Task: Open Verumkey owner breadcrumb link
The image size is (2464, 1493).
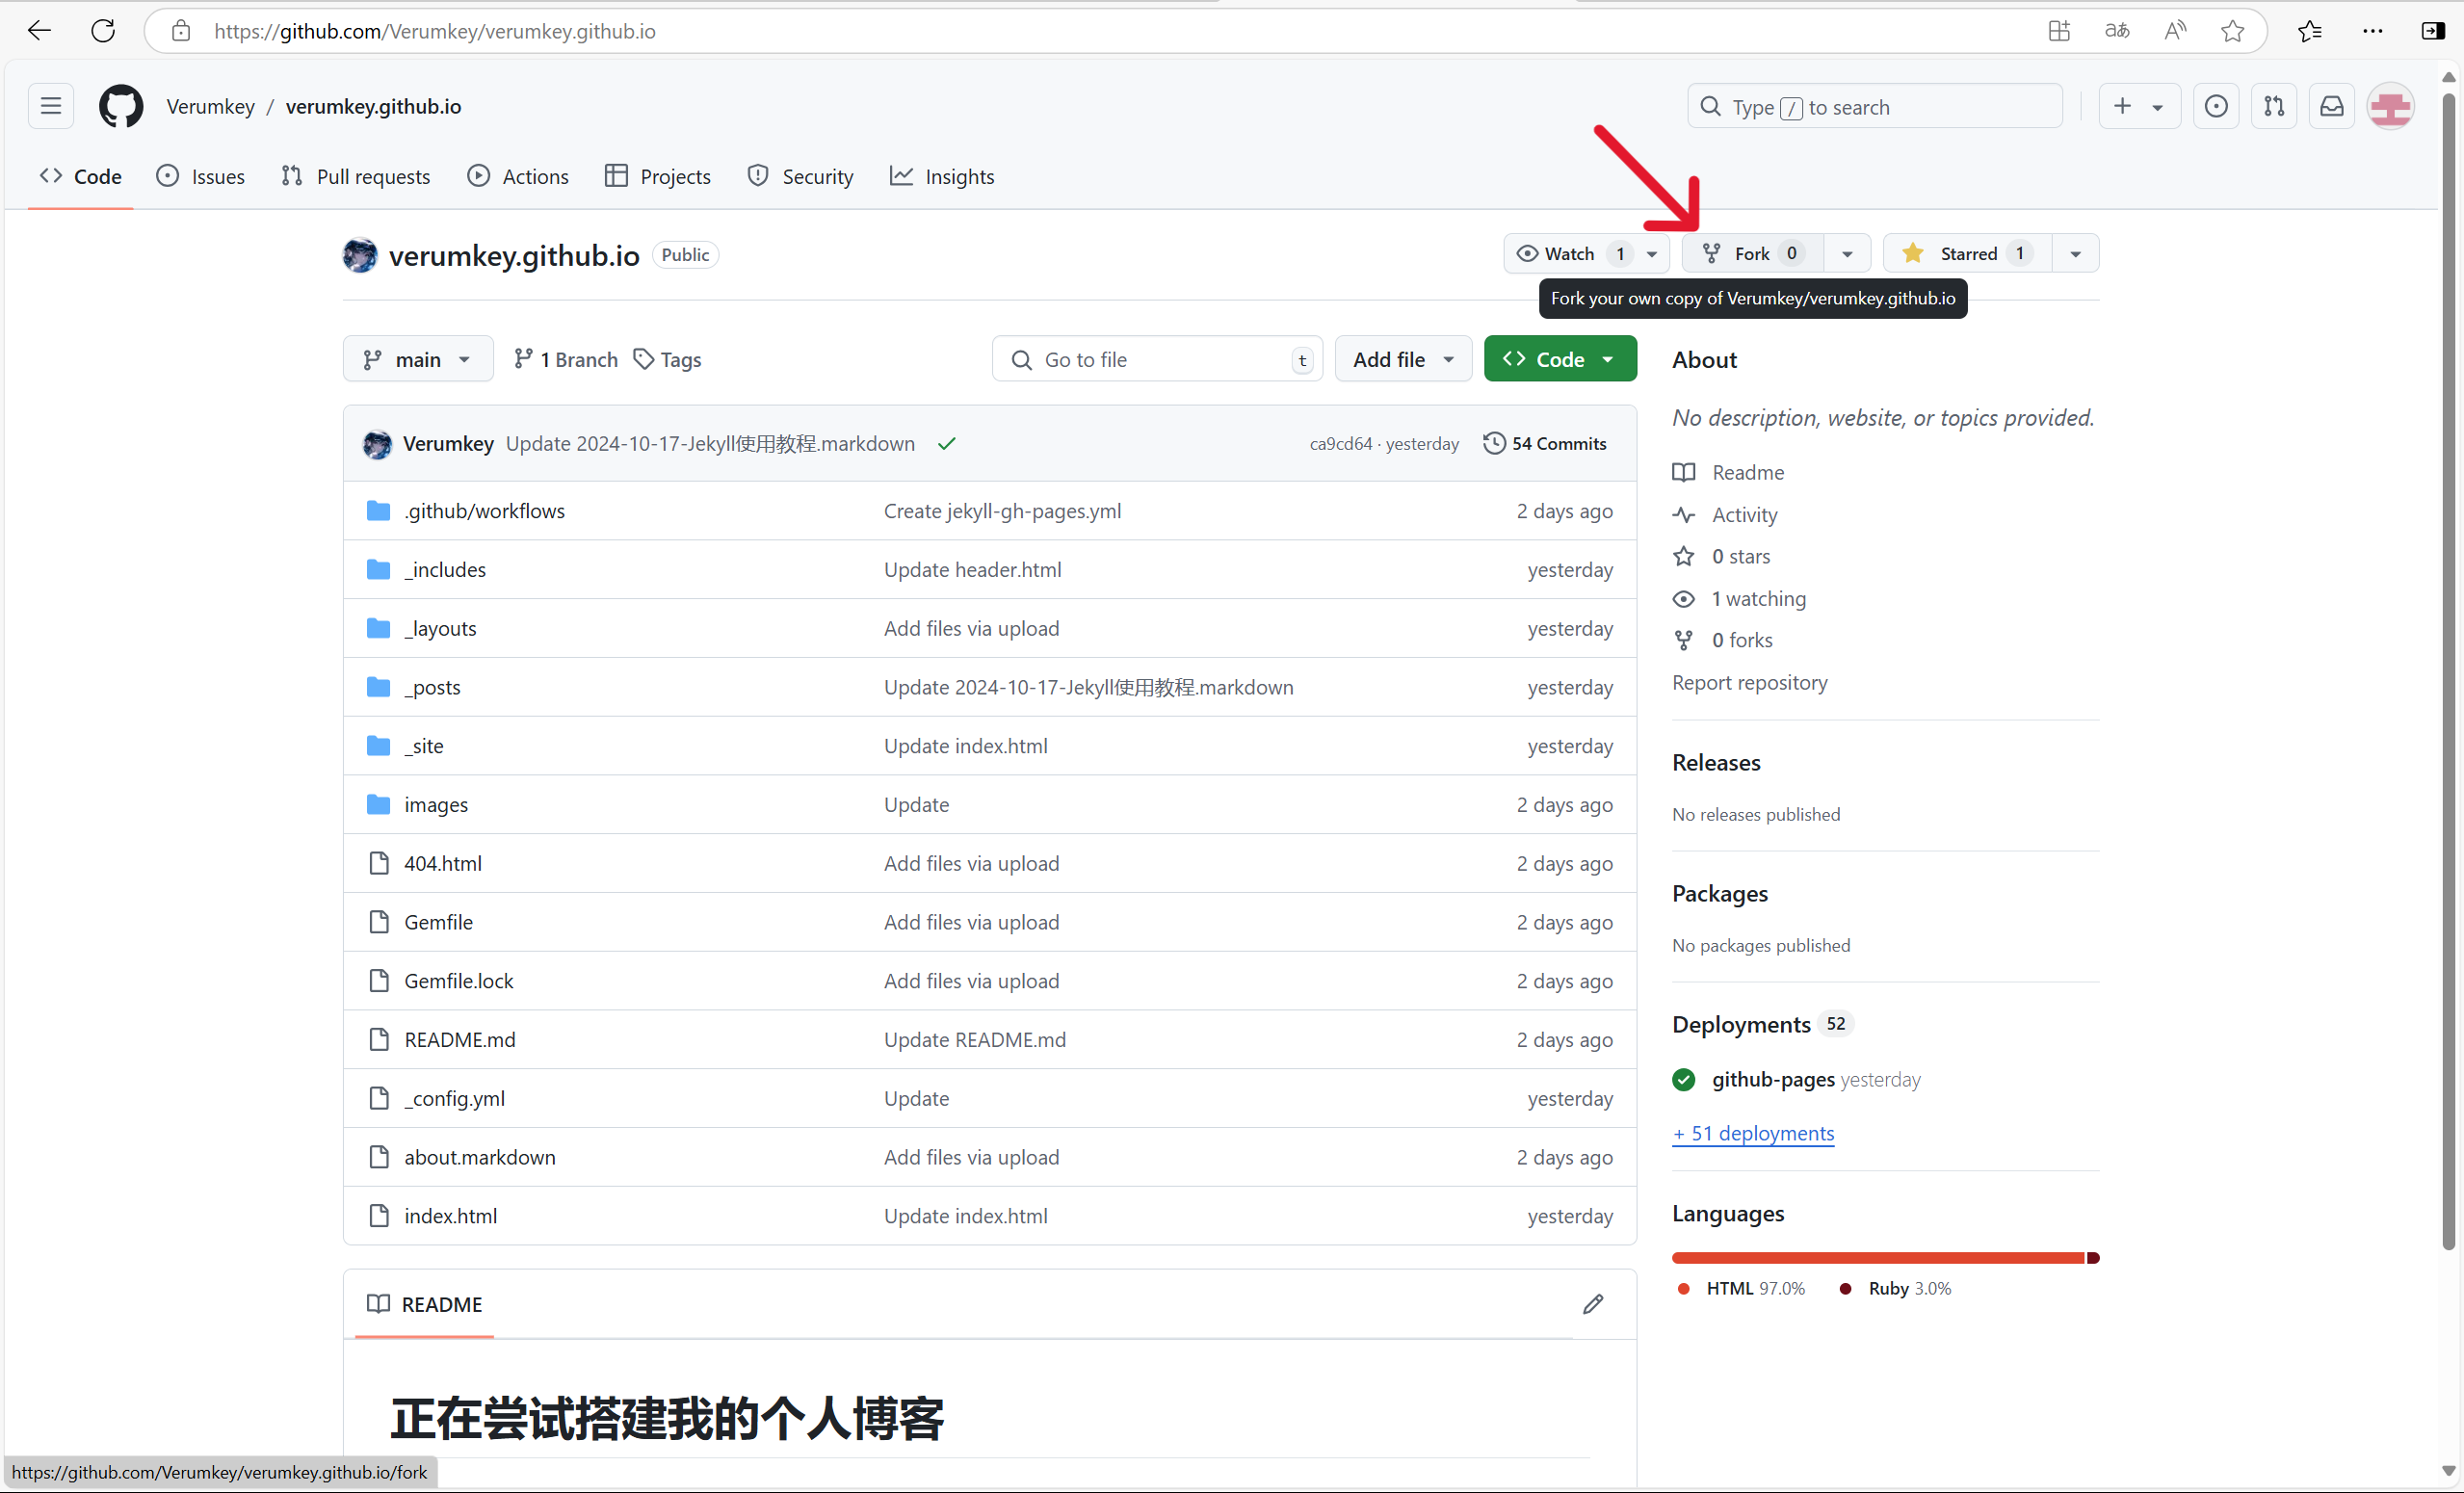Action: click(x=210, y=106)
